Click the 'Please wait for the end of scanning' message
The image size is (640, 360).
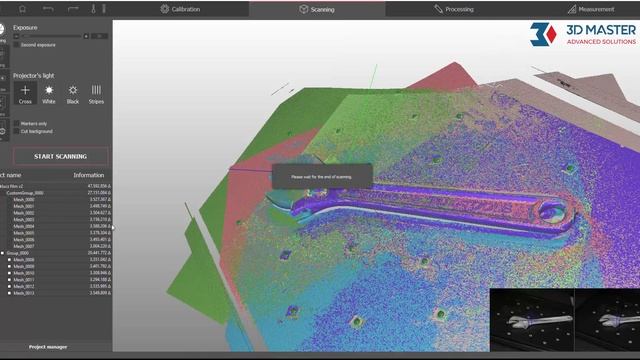coord(321,177)
